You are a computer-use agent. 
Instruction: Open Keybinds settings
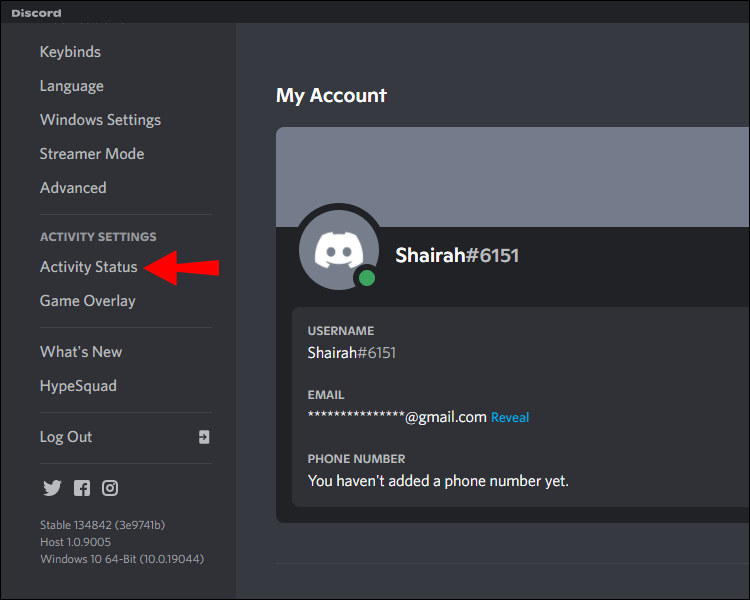coord(70,52)
